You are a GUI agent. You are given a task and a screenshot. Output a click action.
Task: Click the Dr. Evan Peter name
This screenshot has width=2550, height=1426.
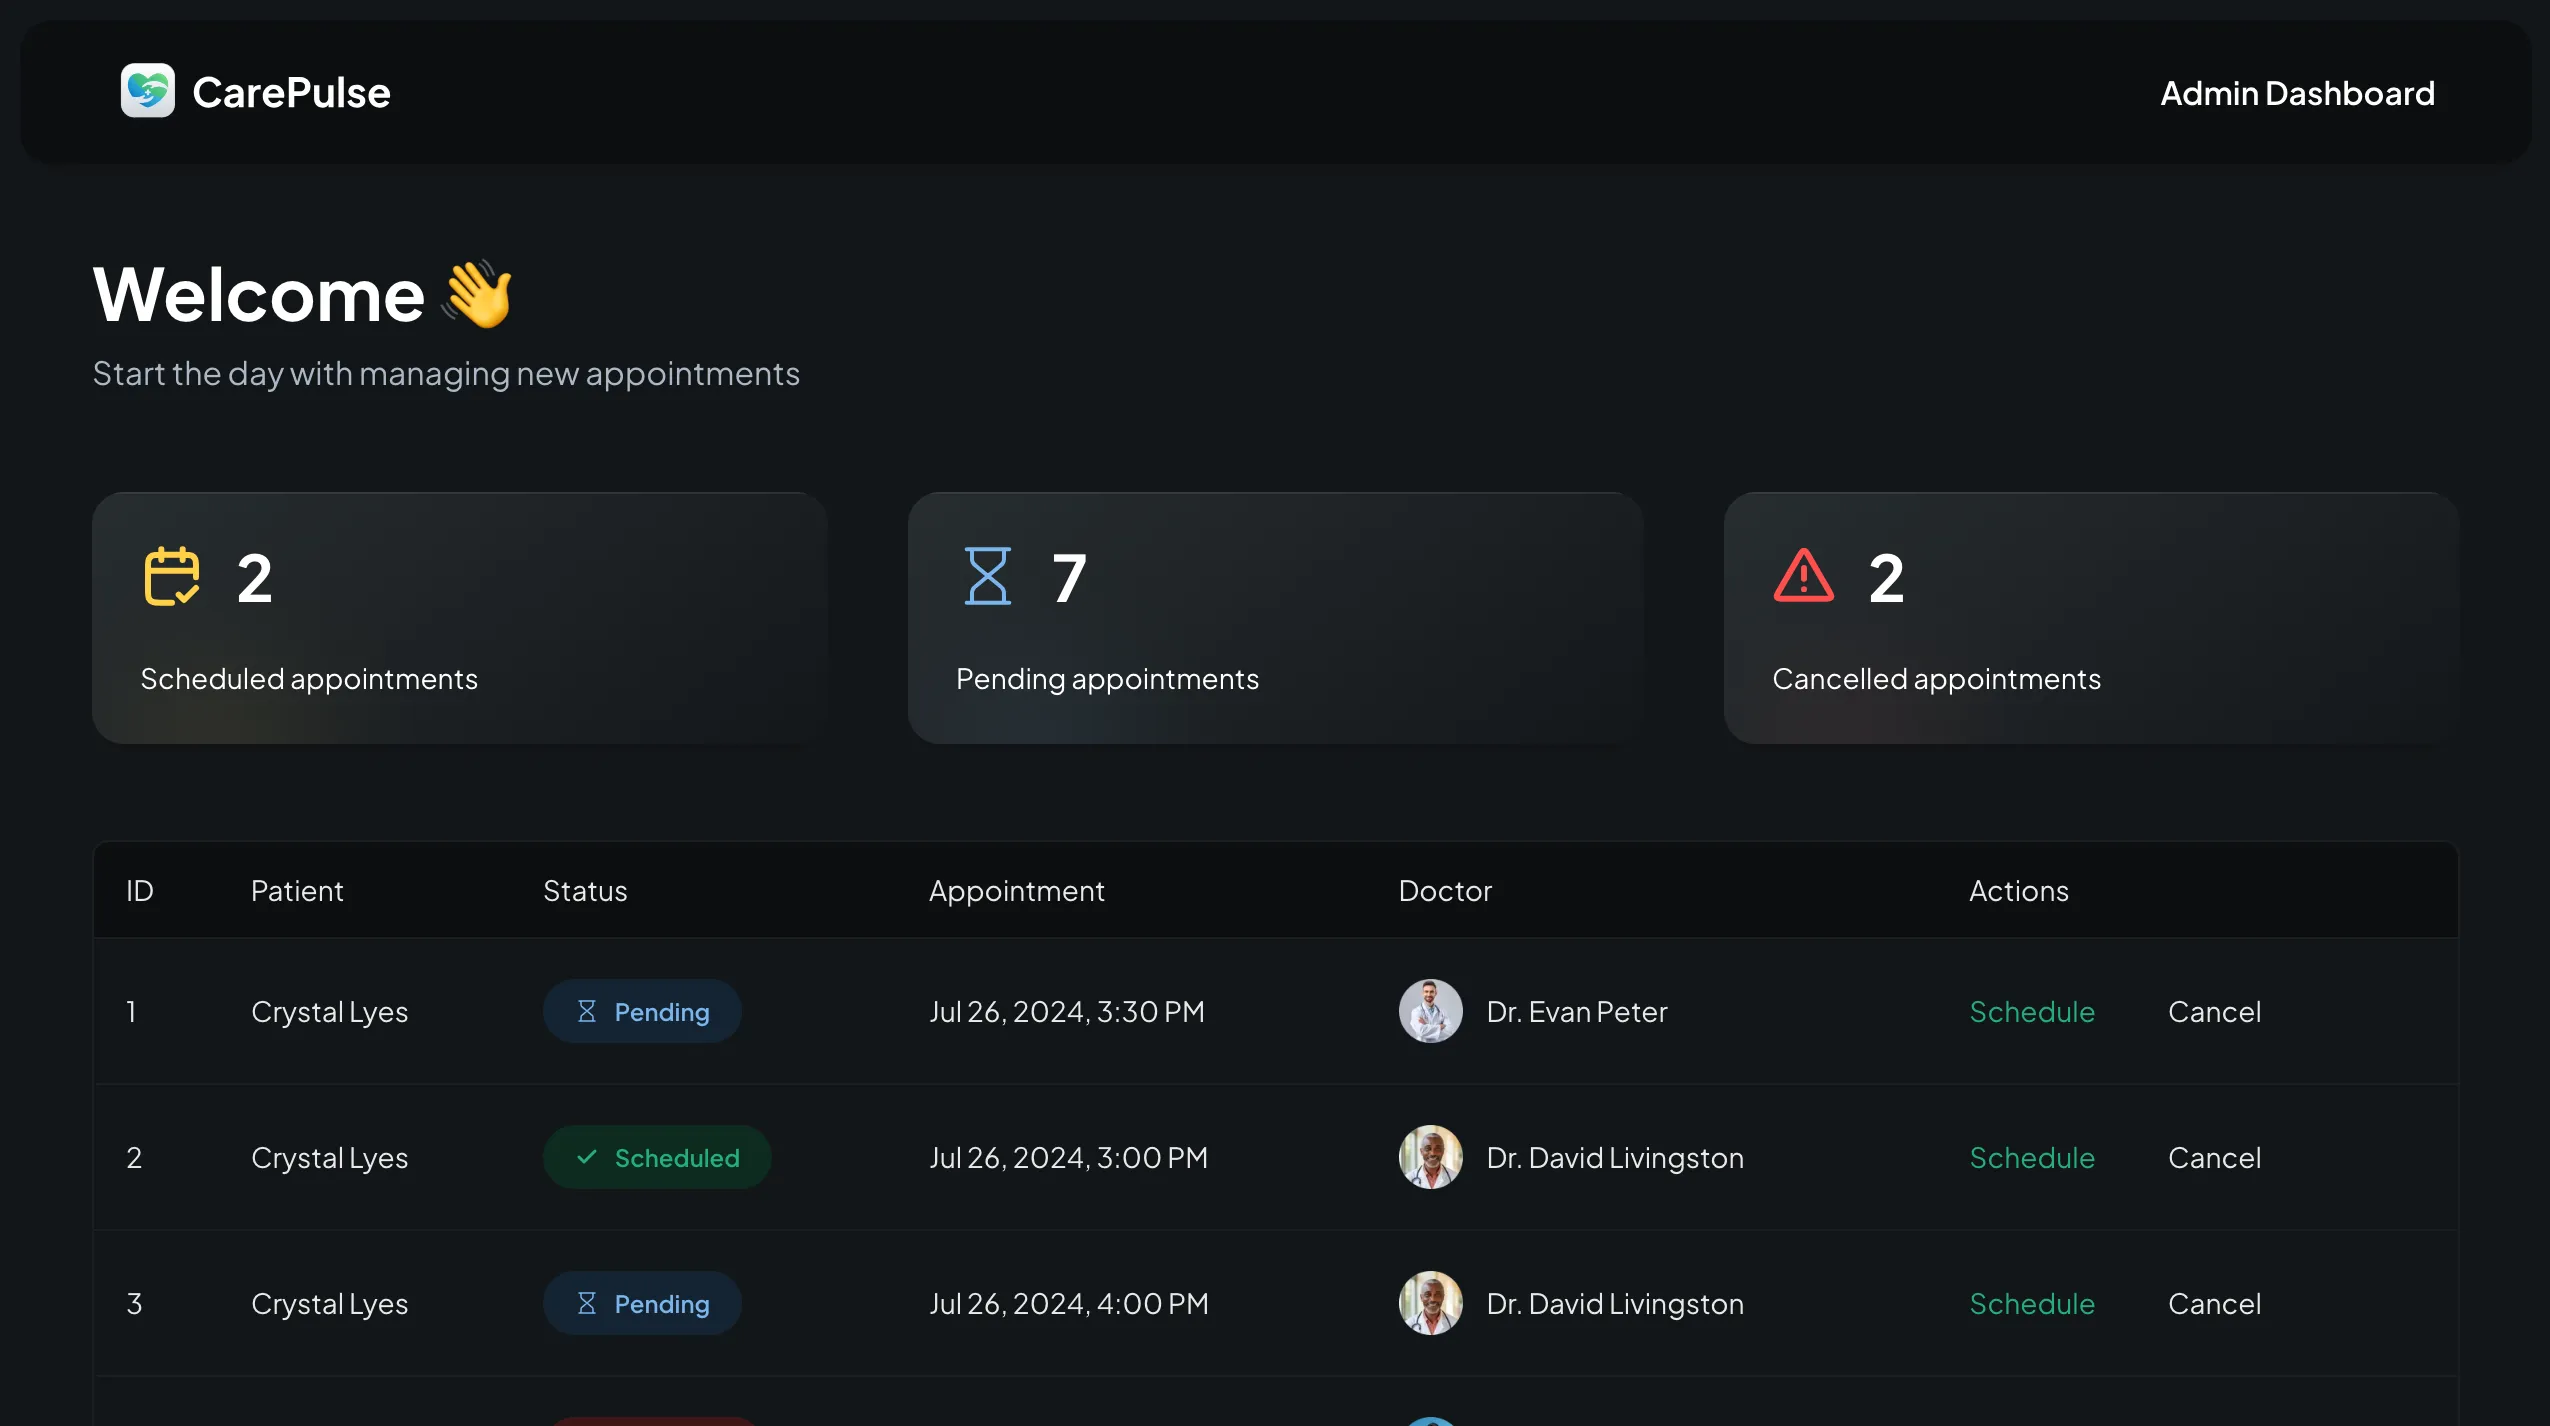(x=1577, y=1011)
